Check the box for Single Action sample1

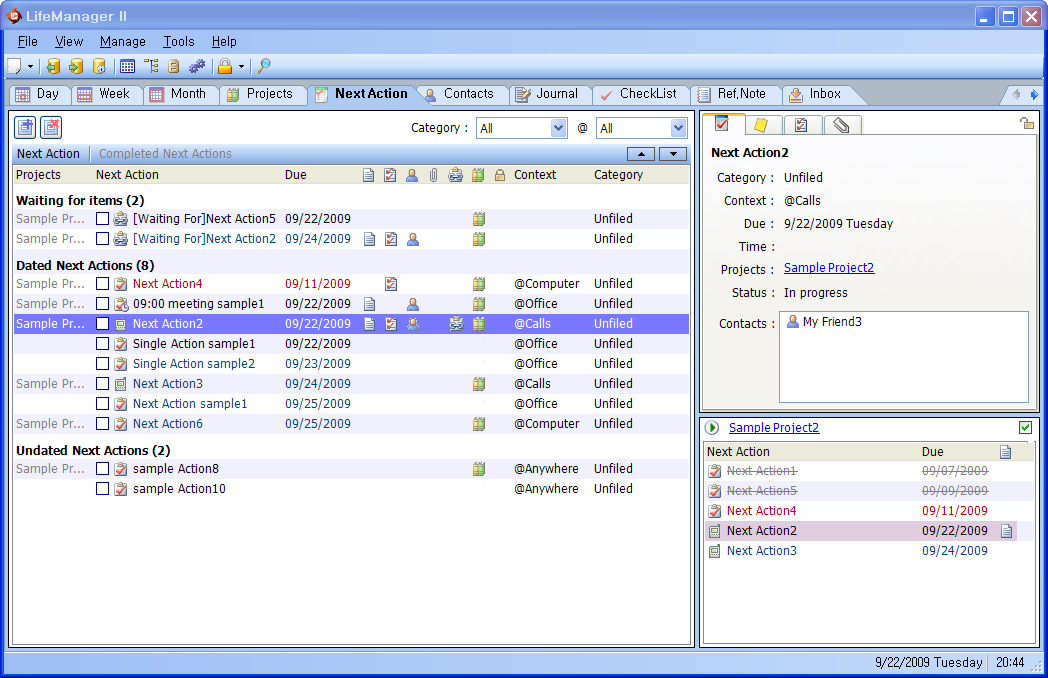pyautogui.click(x=102, y=344)
